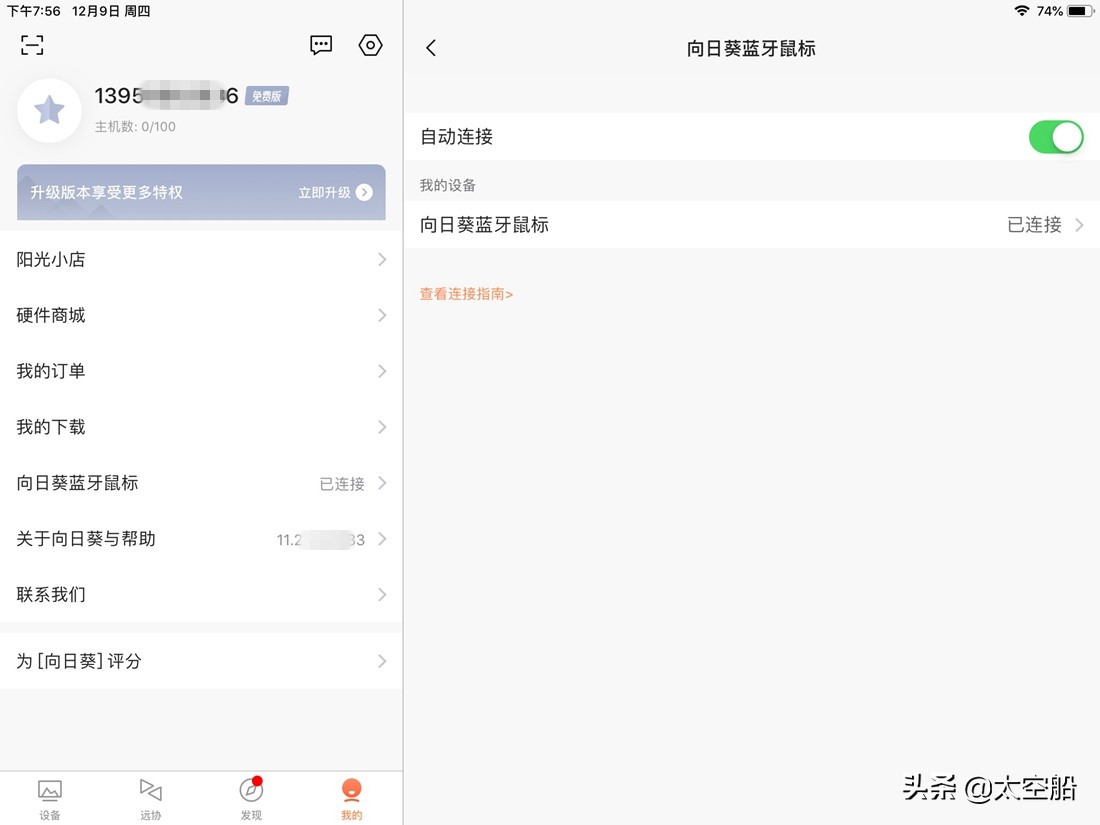1100x825 pixels.
Task: Open the 查看连接指南 link
Action: point(467,294)
